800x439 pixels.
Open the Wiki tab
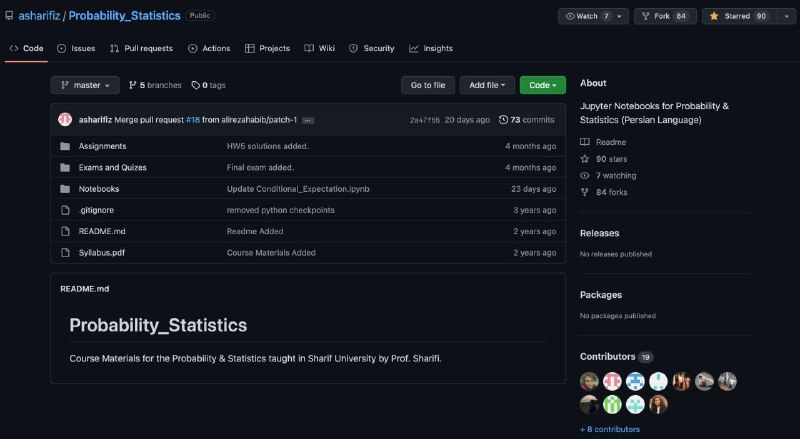pyautogui.click(x=320, y=48)
